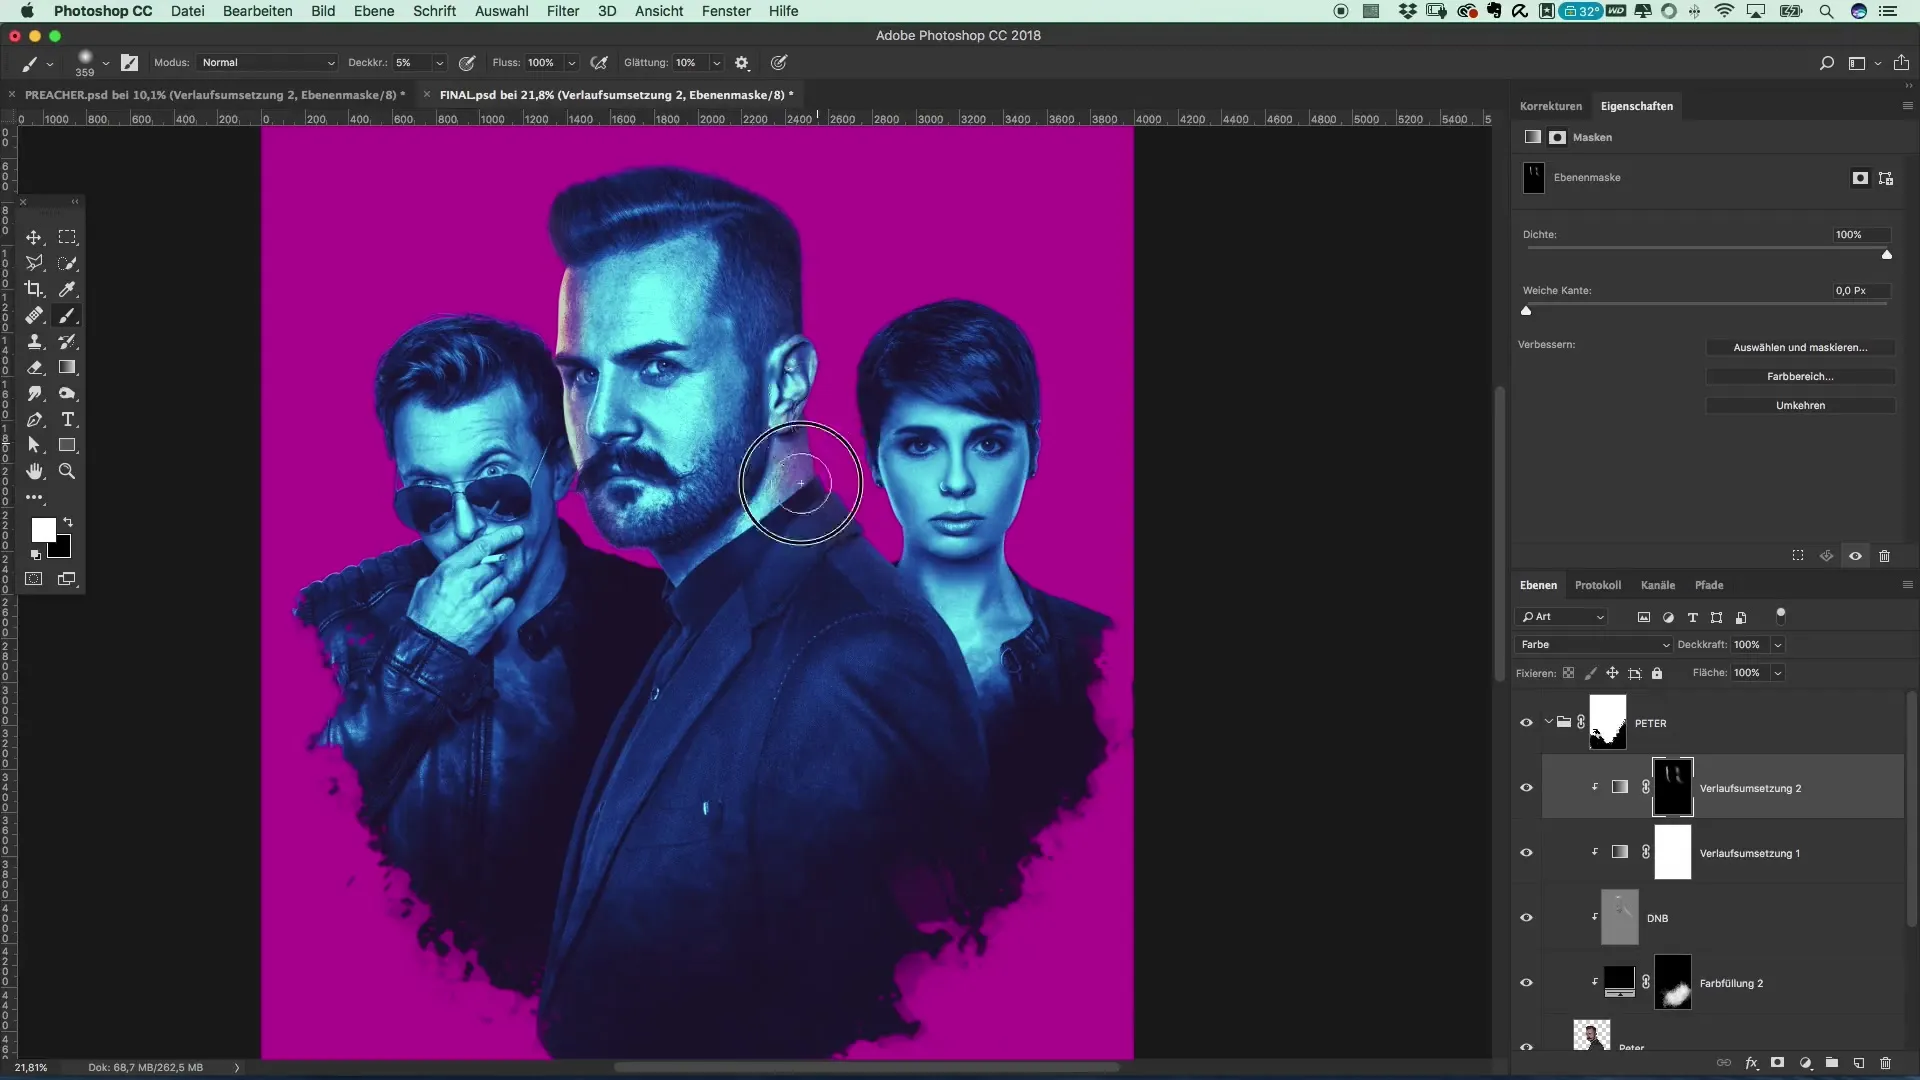The image size is (1920, 1080).
Task: Collapse the PETER group folder
Action: coord(1548,722)
